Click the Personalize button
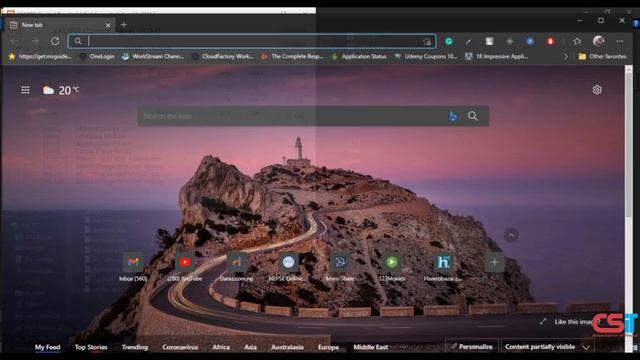 (x=472, y=347)
